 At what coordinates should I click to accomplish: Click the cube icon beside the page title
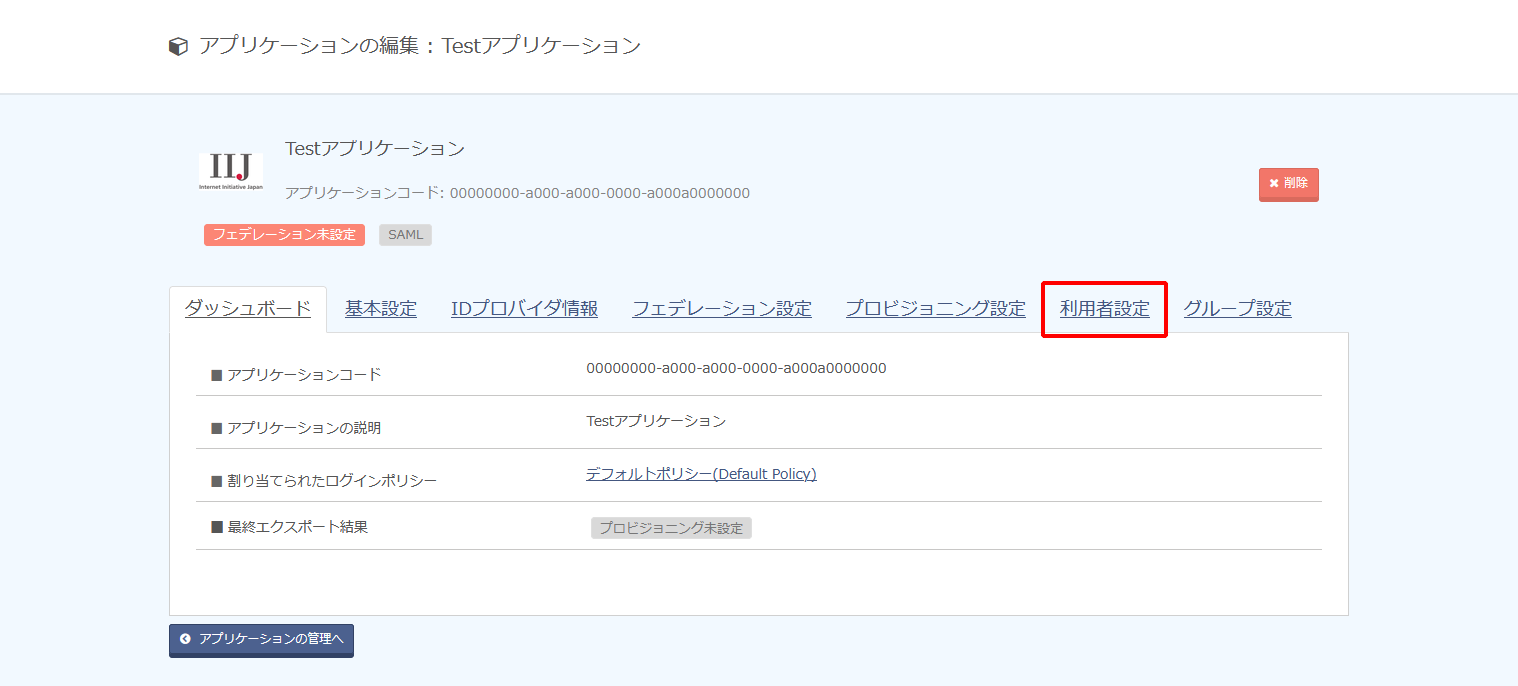coord(178,47)
